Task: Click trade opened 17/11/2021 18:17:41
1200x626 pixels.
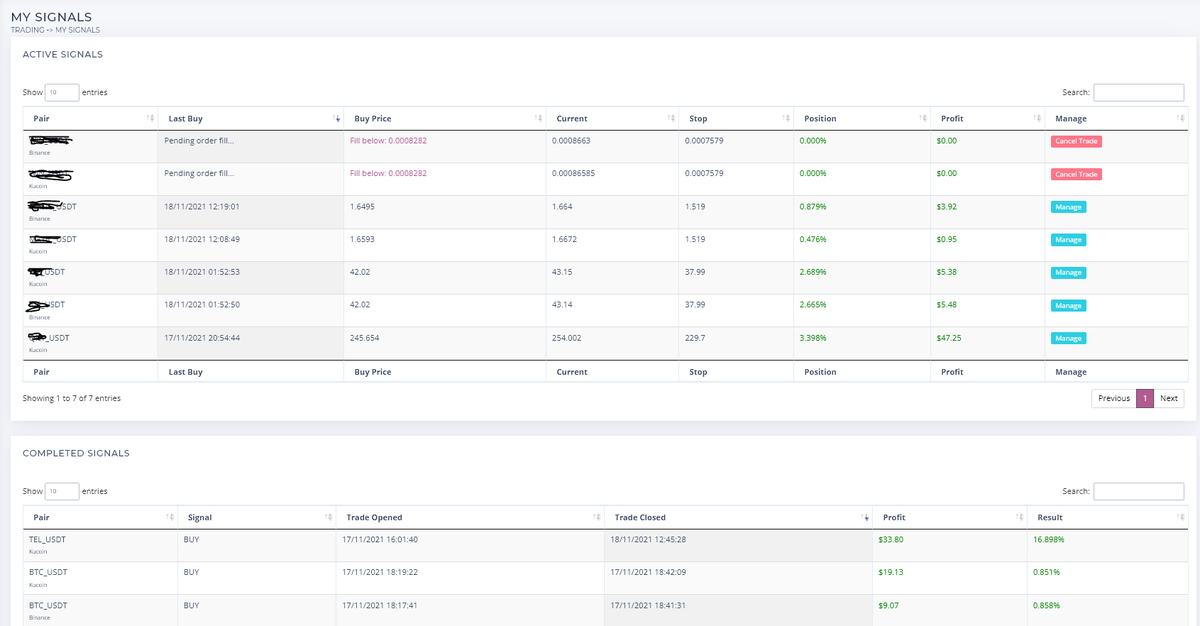Action: tap(382, 605)
